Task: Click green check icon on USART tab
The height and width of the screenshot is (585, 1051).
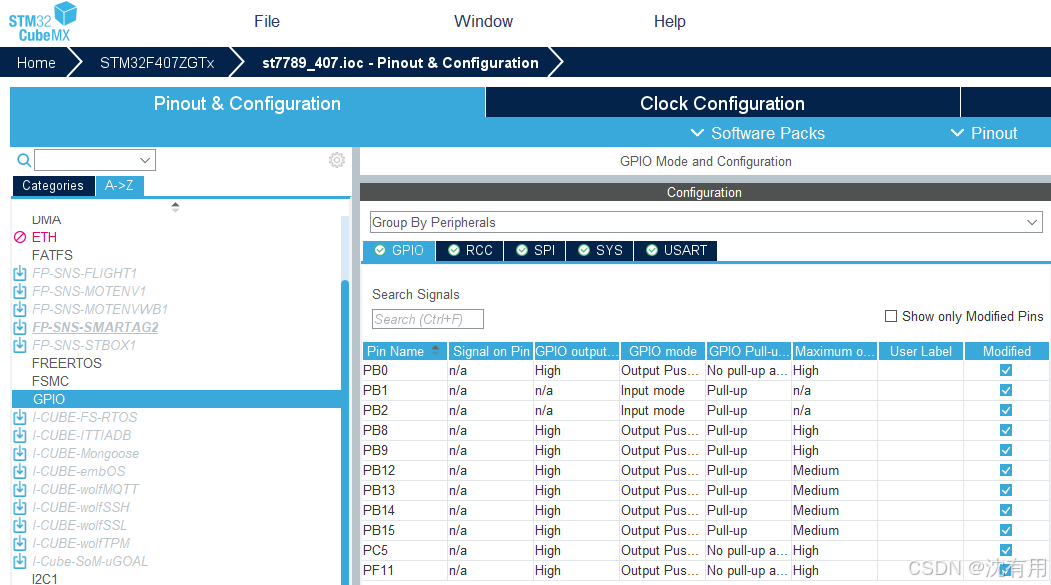Action: pyautogui.click(x=652, y=250)
